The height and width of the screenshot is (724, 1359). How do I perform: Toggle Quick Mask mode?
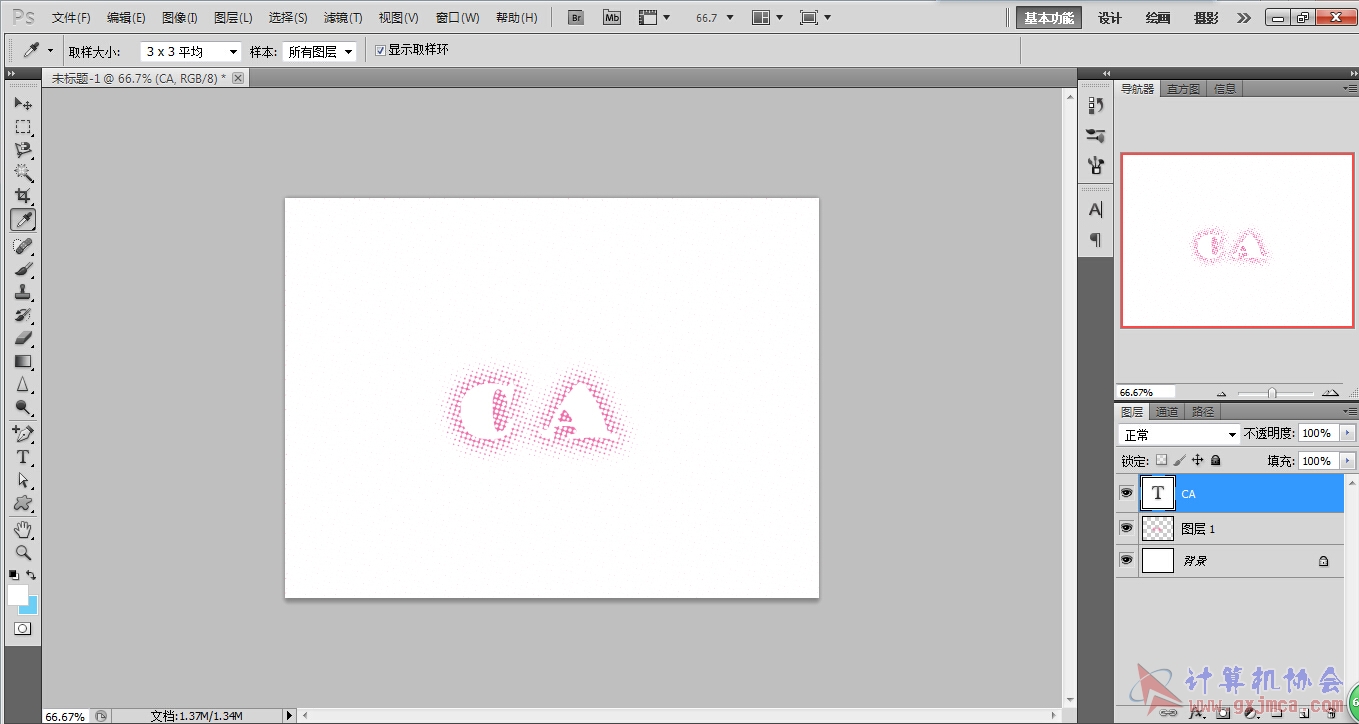[x=22, y=629]
